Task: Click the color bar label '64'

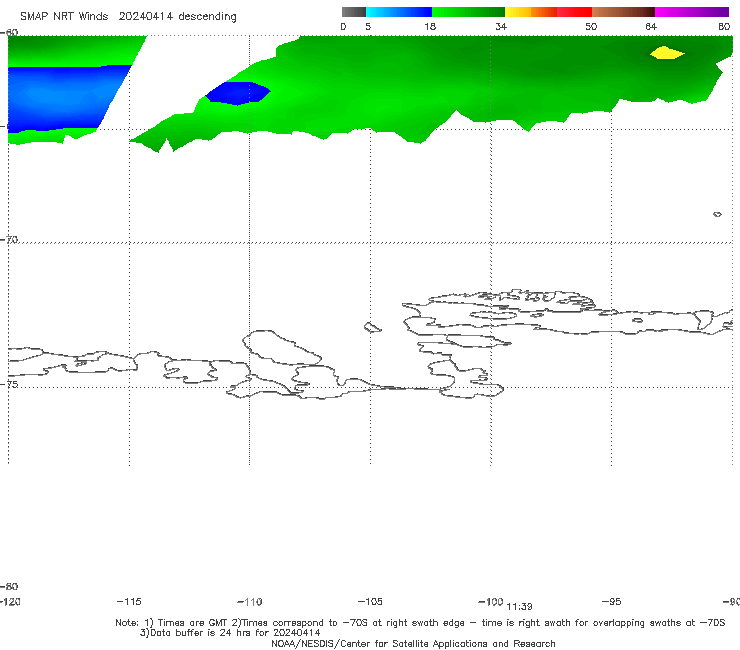Action: [x=651, y=27]
